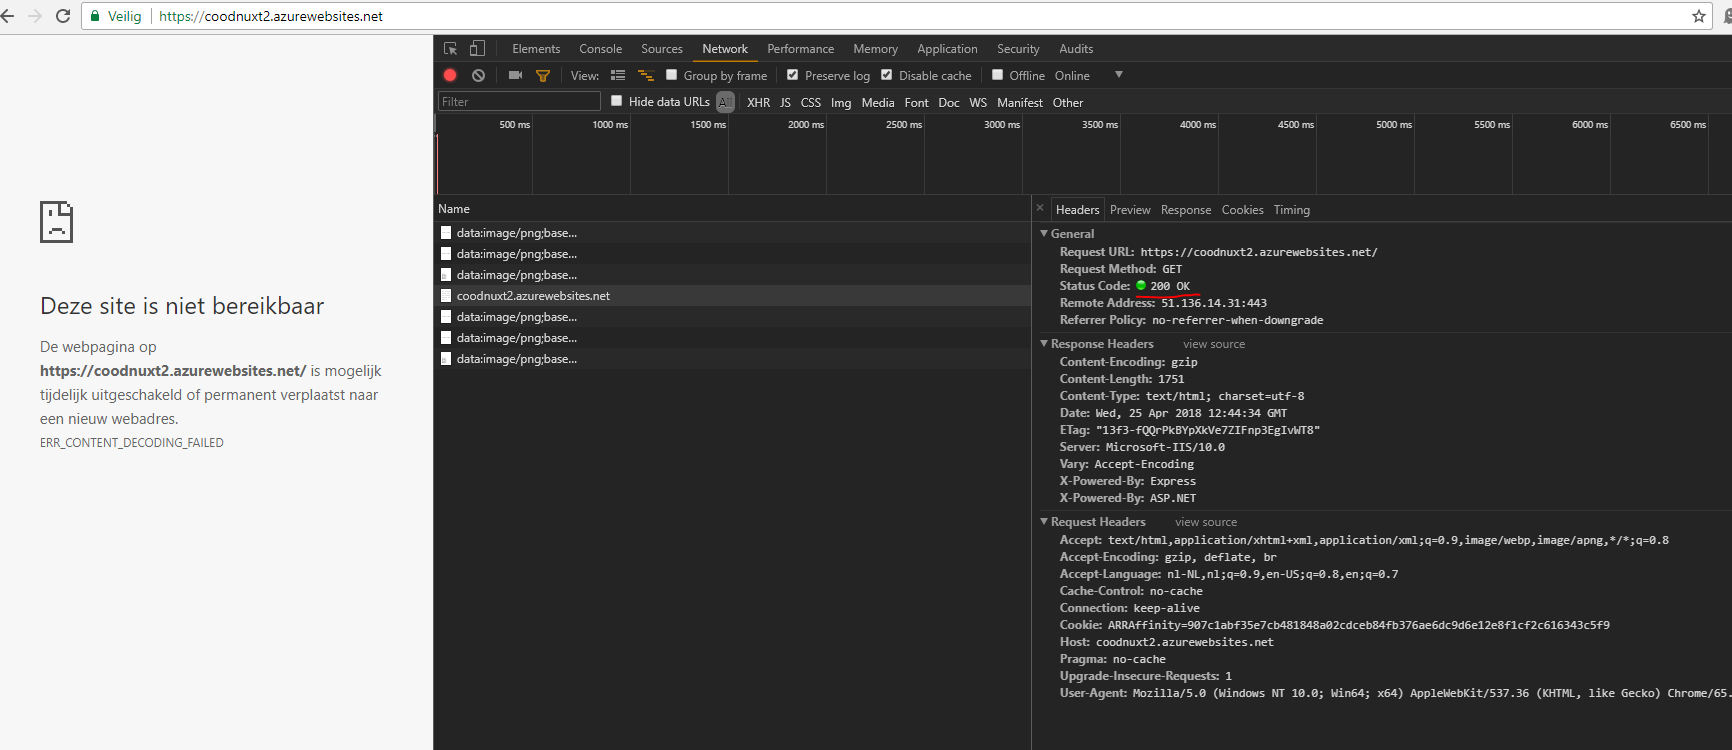Activate the inspect element picker tool
The height and width of the screenshot is (750, 1732).
pos(451,48)
